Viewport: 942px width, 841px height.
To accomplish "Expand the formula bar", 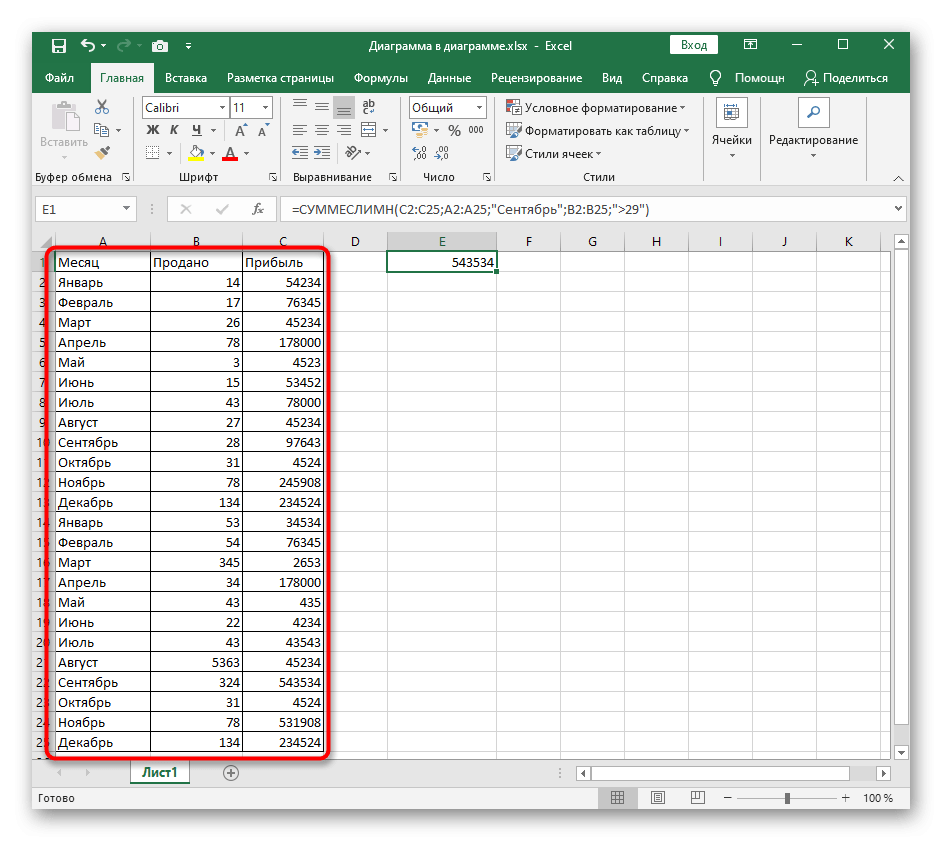I will coord(898,208).
